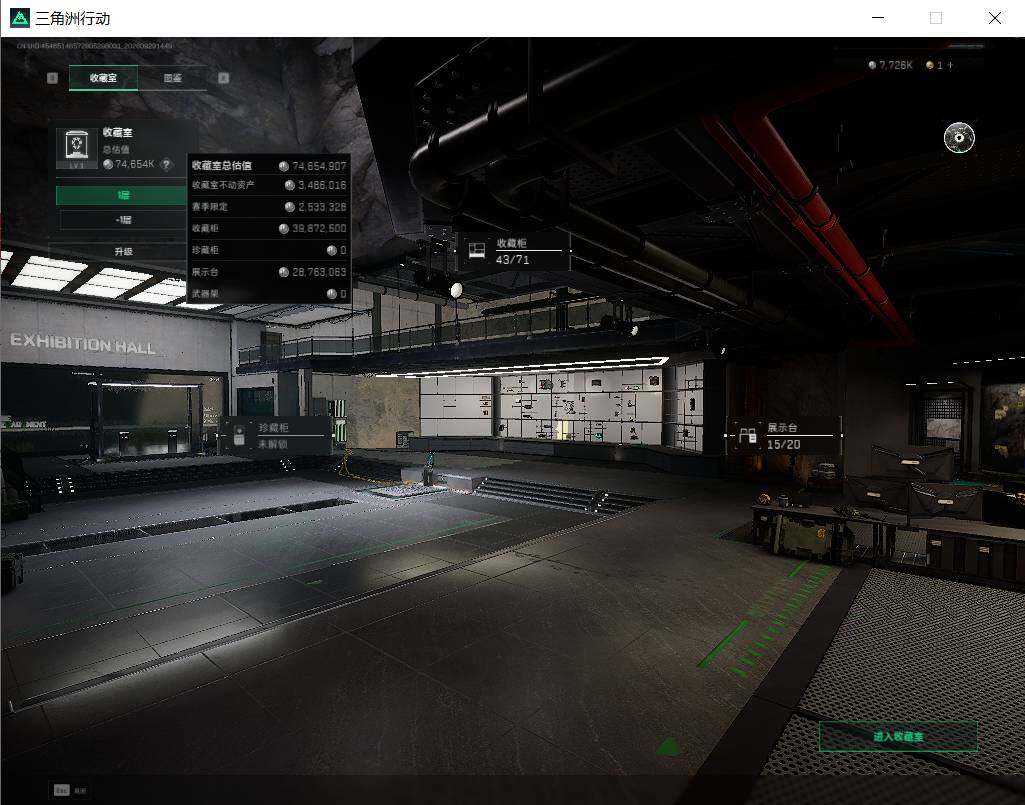Click the previous-tab key icon left of 收藏室
The height and width of the screenshot is (805, 1025).
tap(52, 78)
